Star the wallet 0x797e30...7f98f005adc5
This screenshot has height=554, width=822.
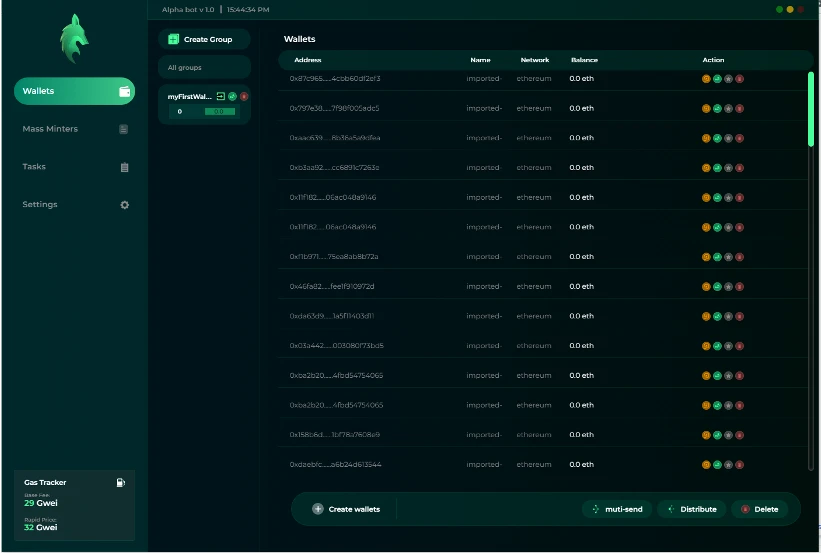click(x=728, y=109)
